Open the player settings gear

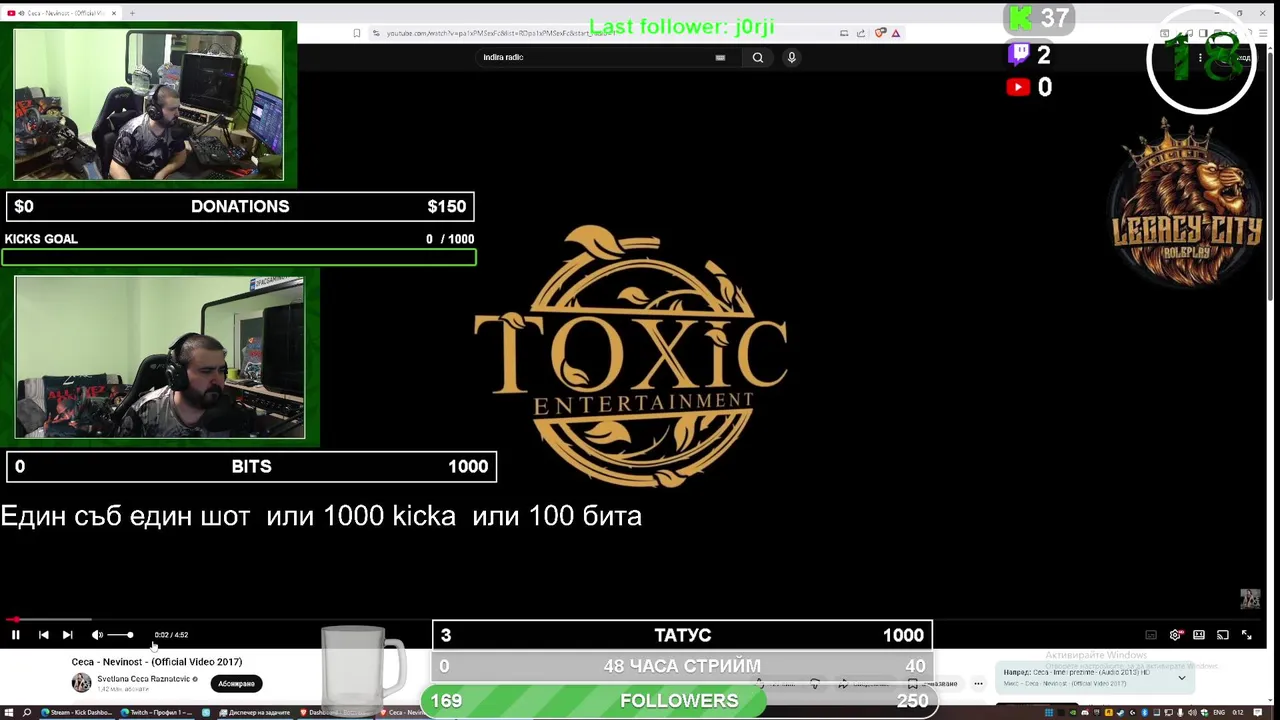[1176, 635]
